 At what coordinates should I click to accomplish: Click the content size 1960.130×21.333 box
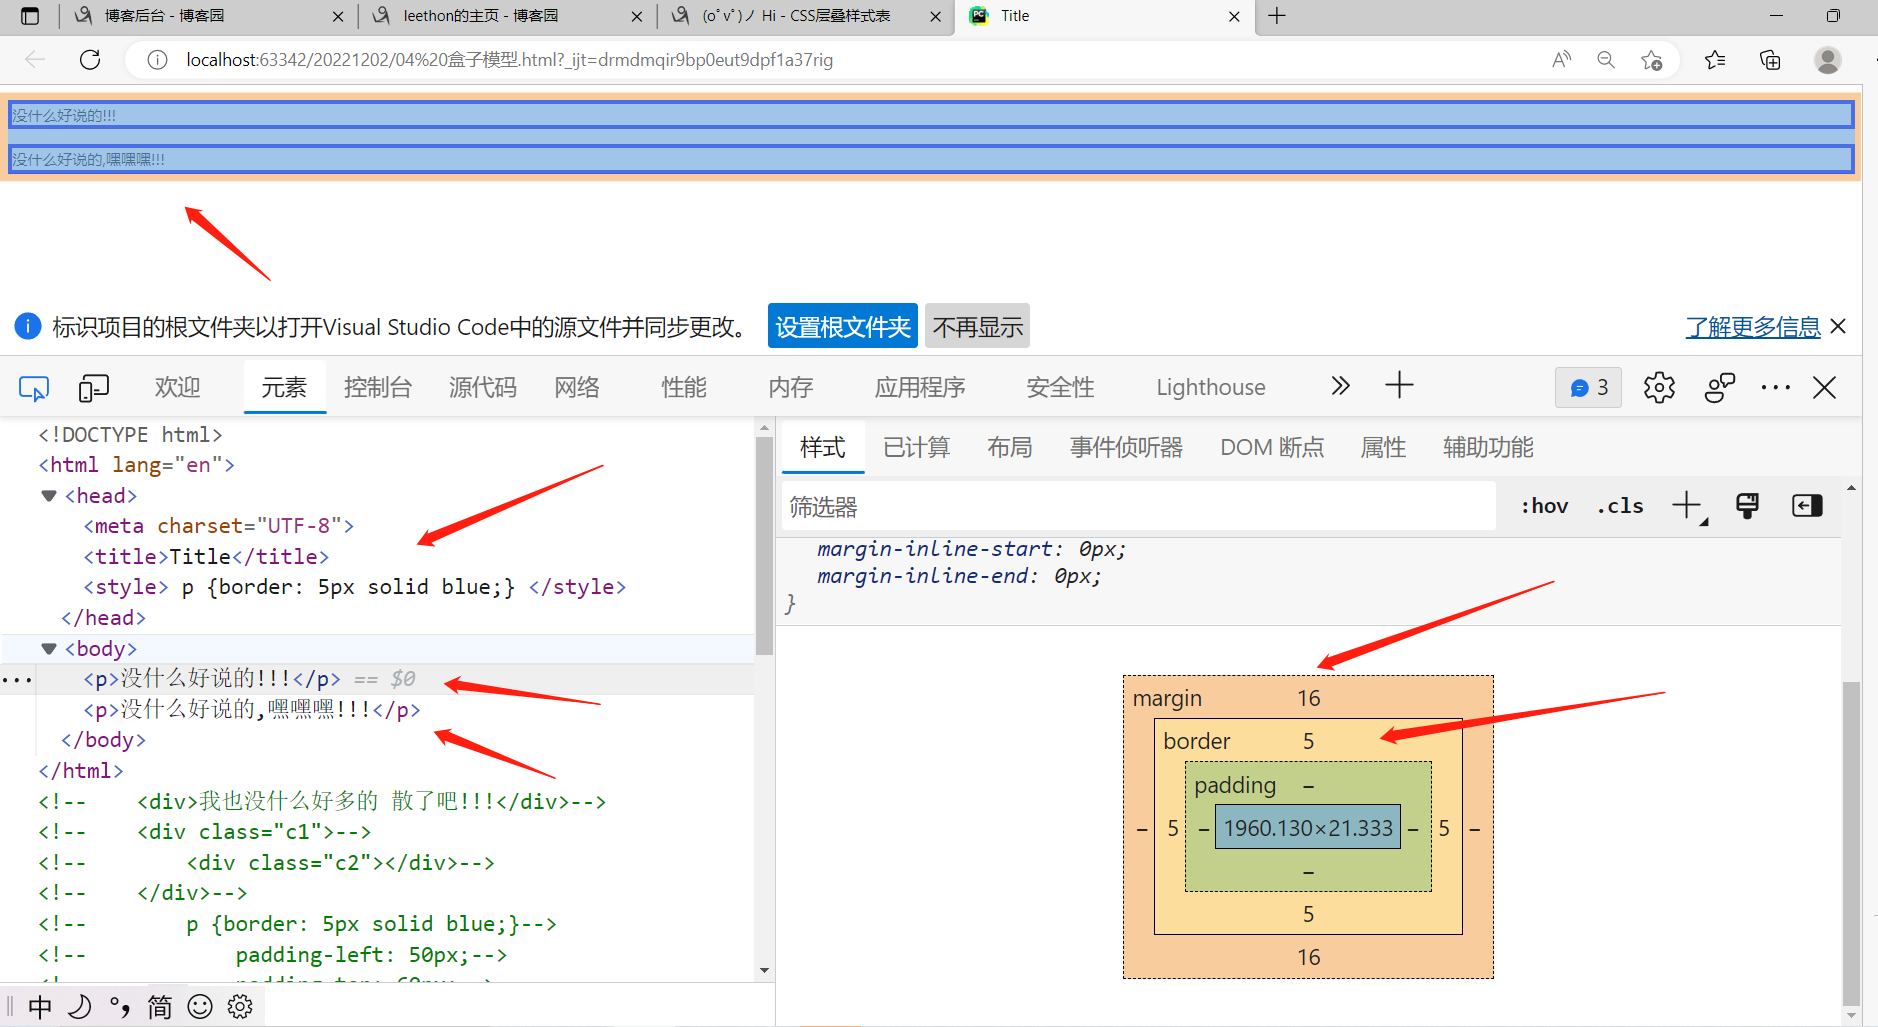(x=1308, y=828)
